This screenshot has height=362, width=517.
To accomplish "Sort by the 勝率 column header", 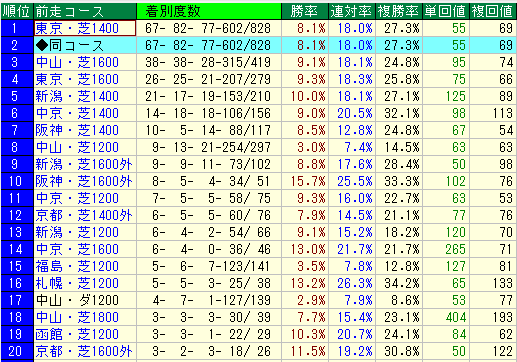I will tap(305, 11).
